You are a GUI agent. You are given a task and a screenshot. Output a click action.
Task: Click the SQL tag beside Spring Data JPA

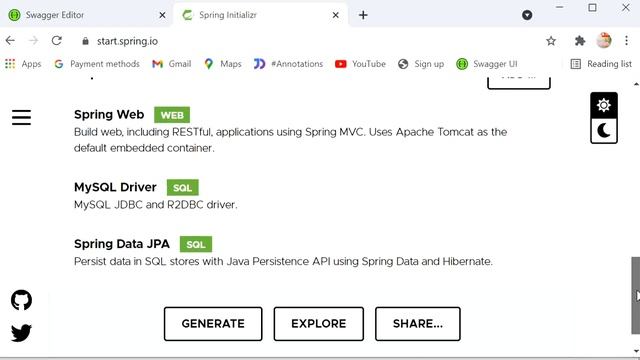click(196, 244)
